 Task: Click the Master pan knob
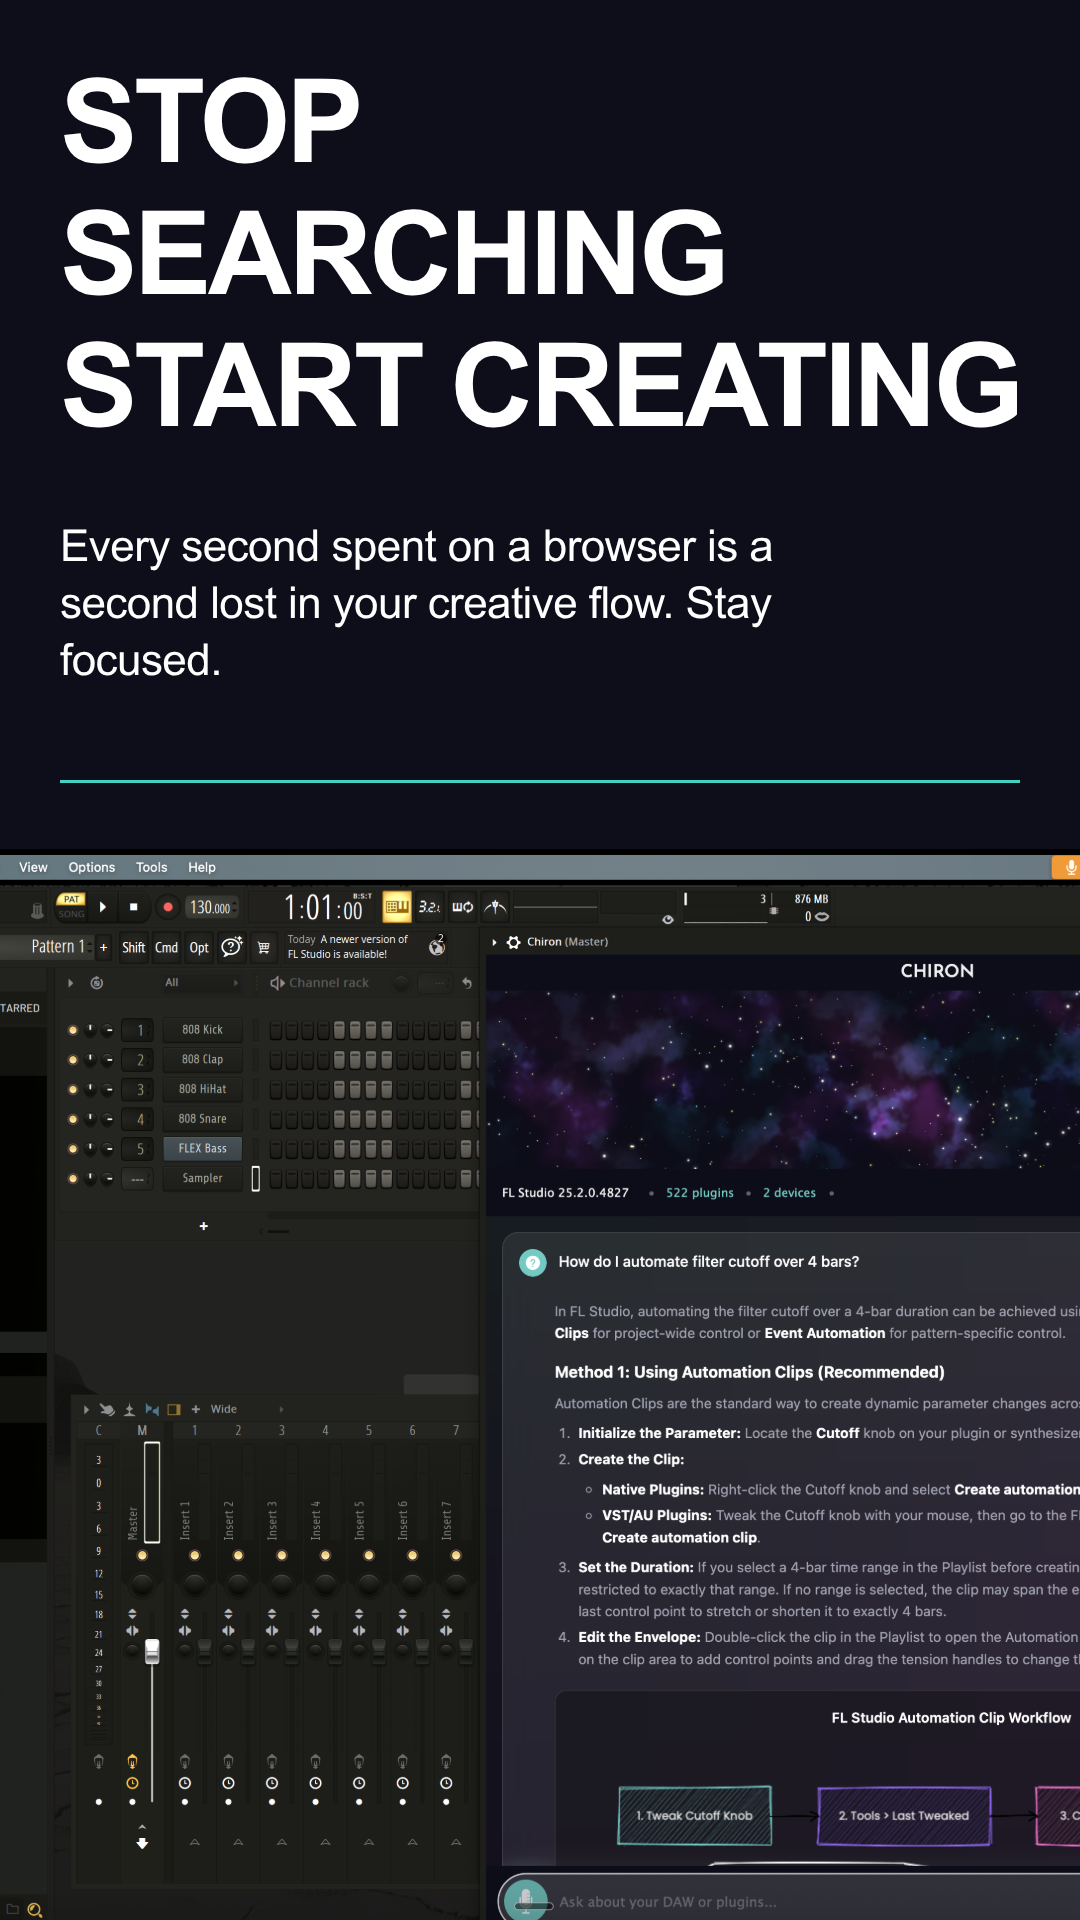point(142,1583)
